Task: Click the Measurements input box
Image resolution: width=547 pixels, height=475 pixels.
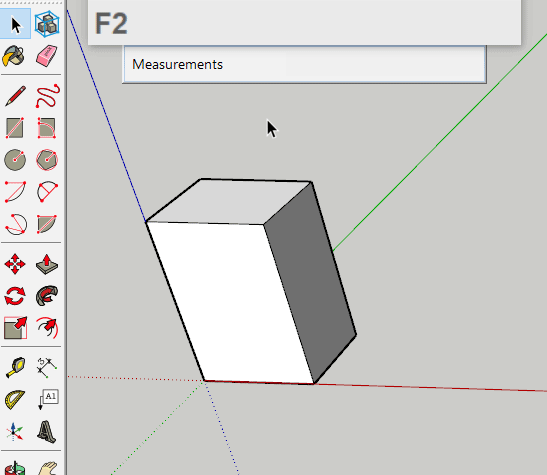Action: [305, 65]
